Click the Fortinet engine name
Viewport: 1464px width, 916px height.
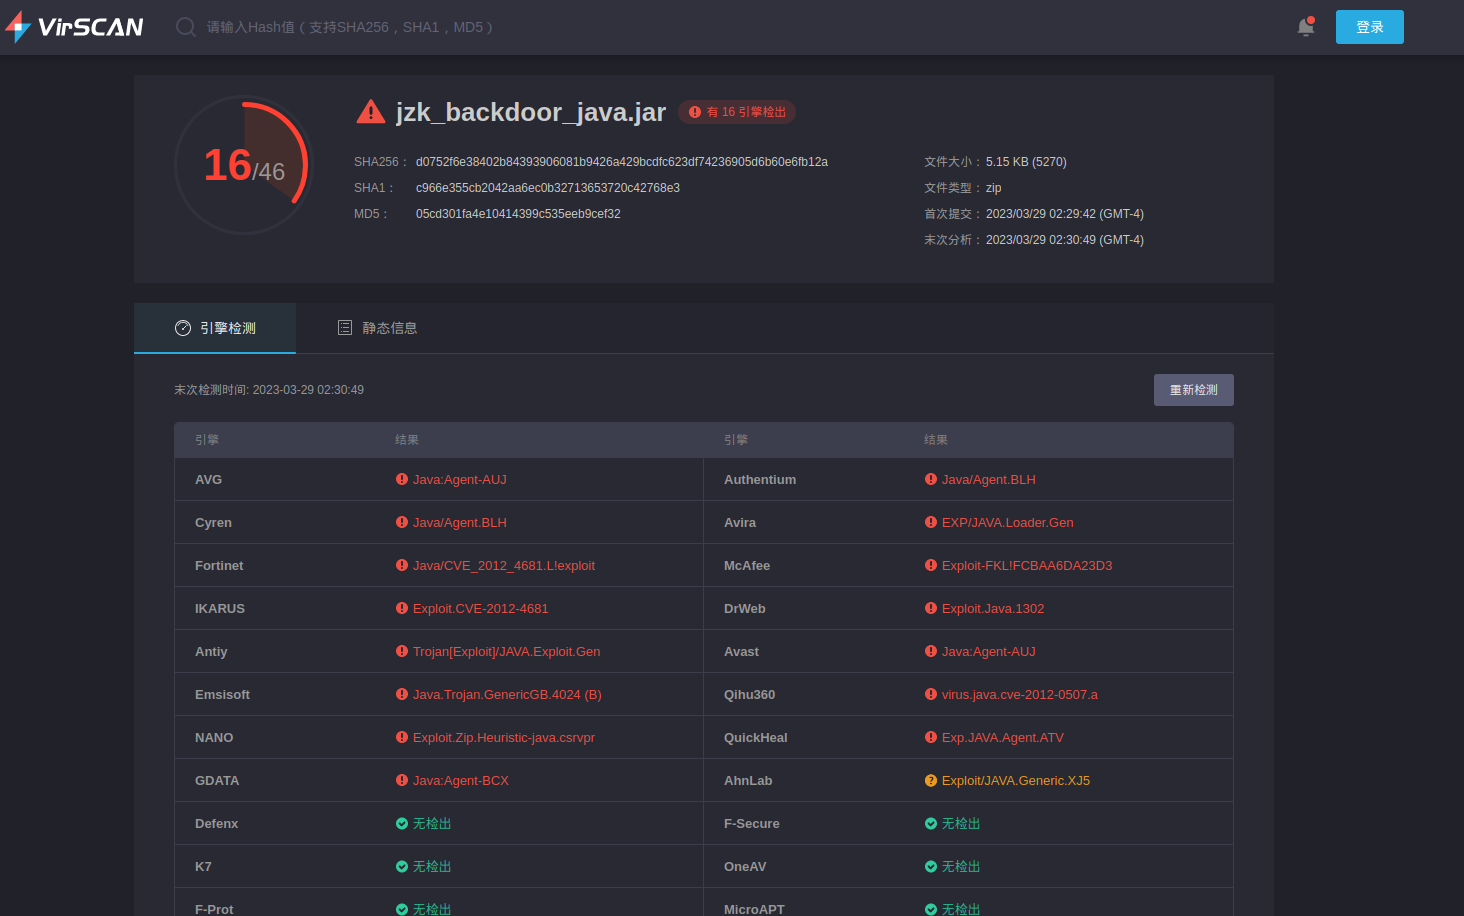click(219, 565)
